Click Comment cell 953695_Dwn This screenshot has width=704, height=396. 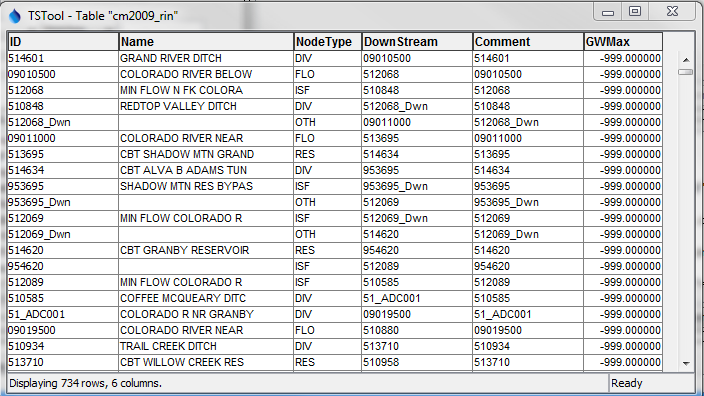(528, 202)
